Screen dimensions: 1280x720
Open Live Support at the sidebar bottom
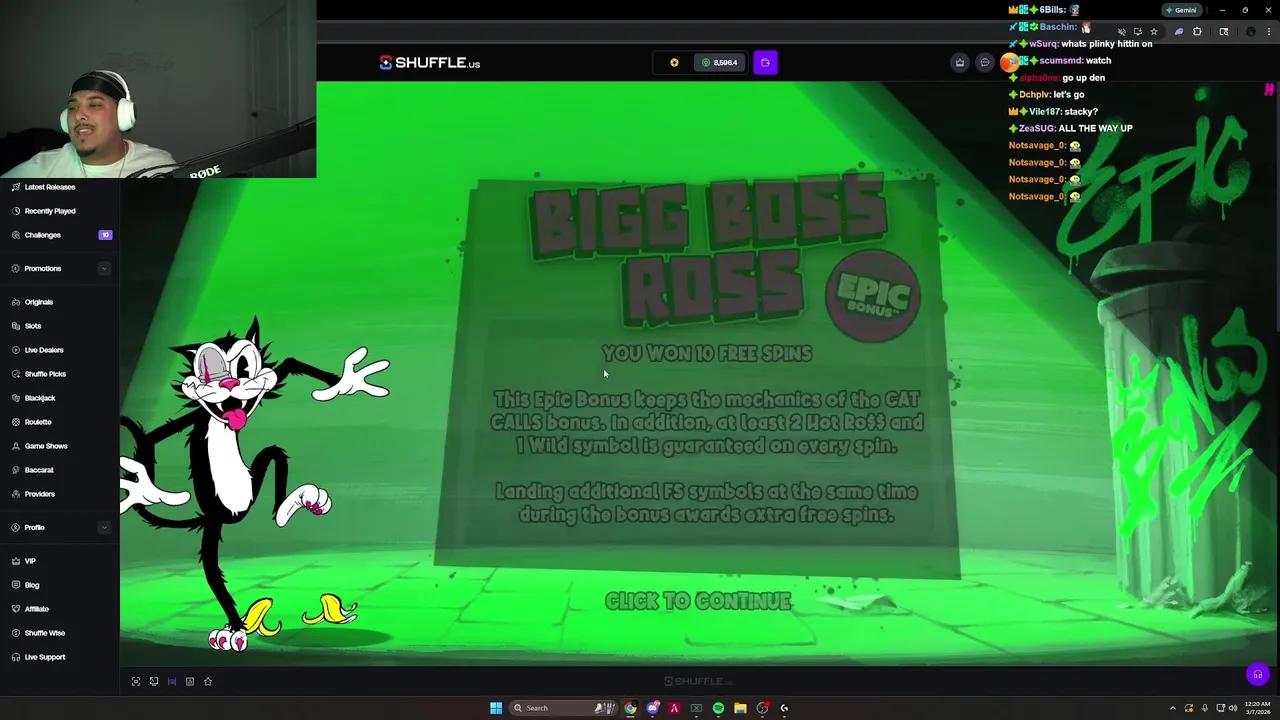pyautogui.click(x=45, y=657)
